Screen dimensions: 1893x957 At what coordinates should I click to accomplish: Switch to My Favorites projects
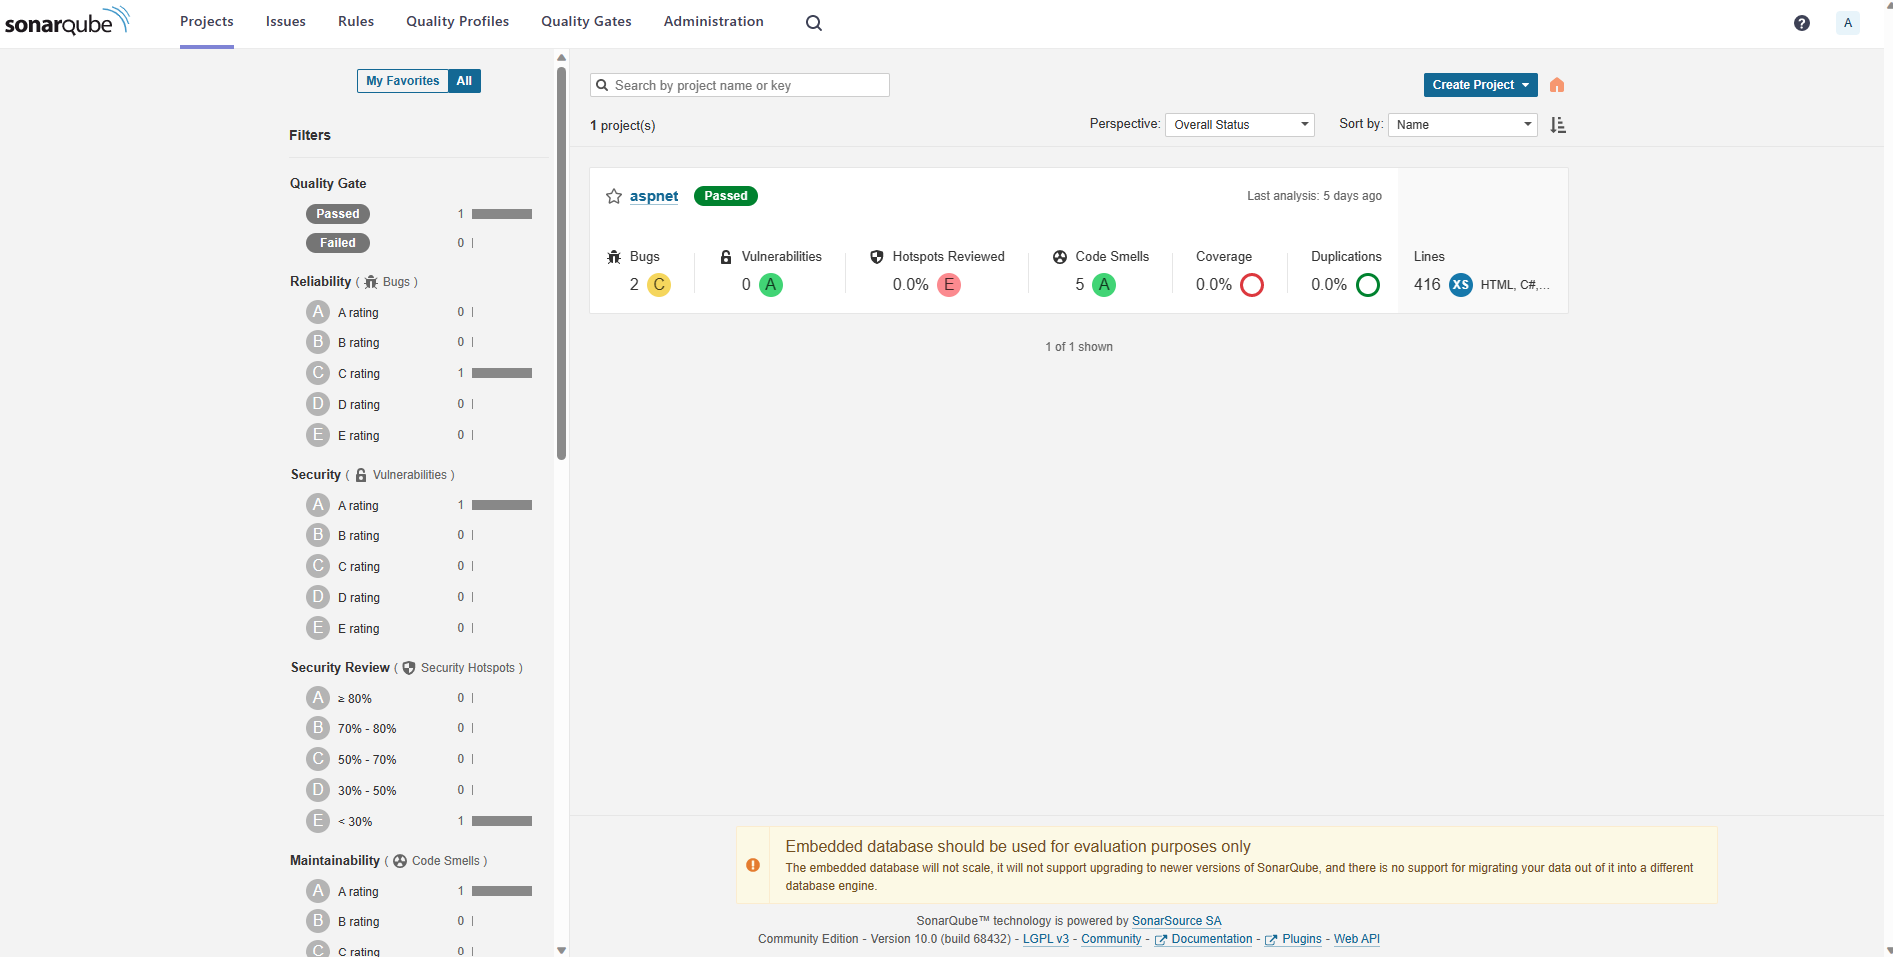tap(402, 81)
